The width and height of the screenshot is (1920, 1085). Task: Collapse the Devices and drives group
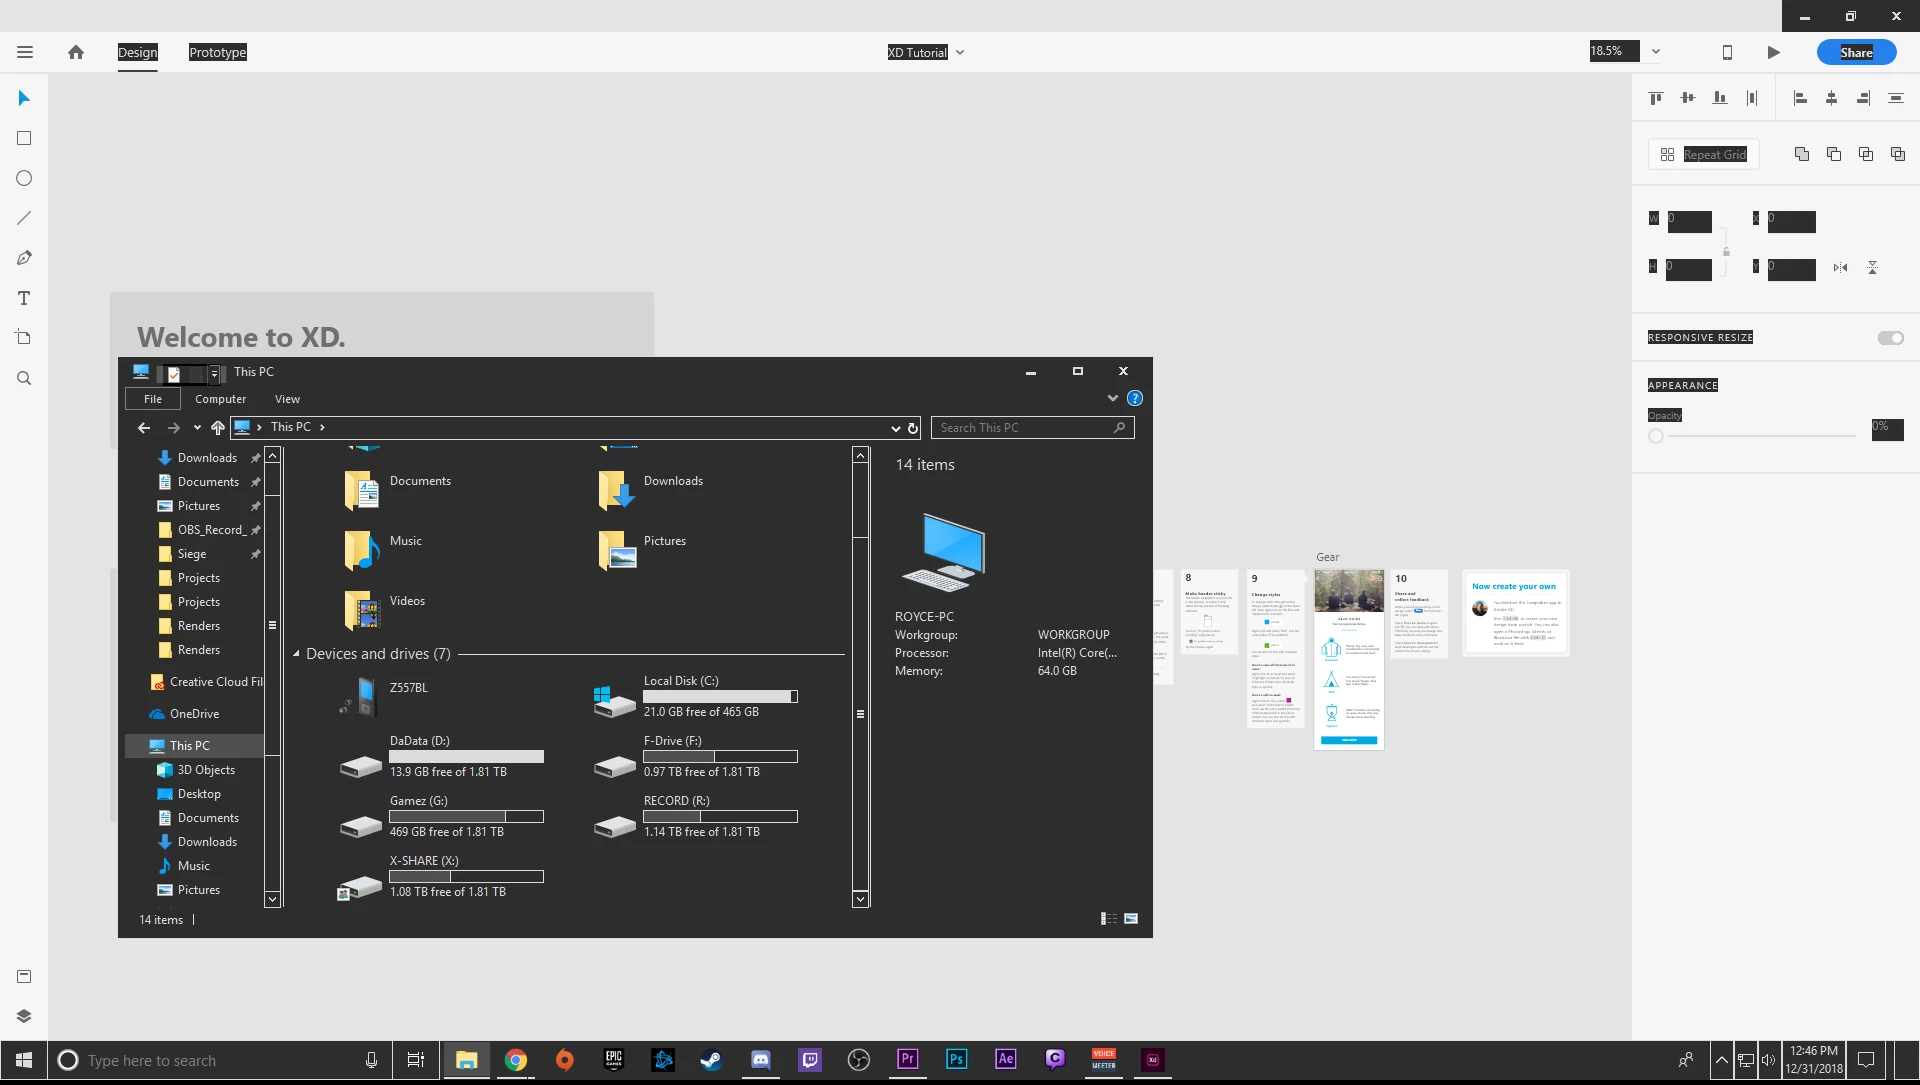click(x=296, y=654)
